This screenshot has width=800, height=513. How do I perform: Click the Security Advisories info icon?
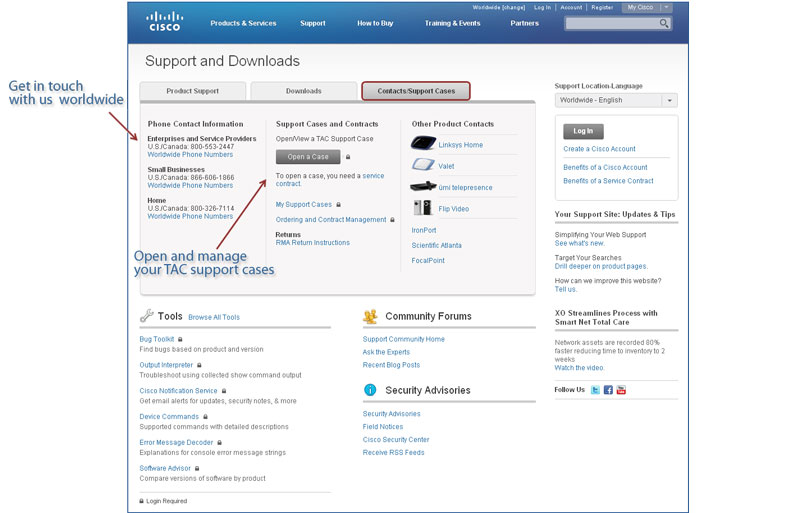coord(370,390)
